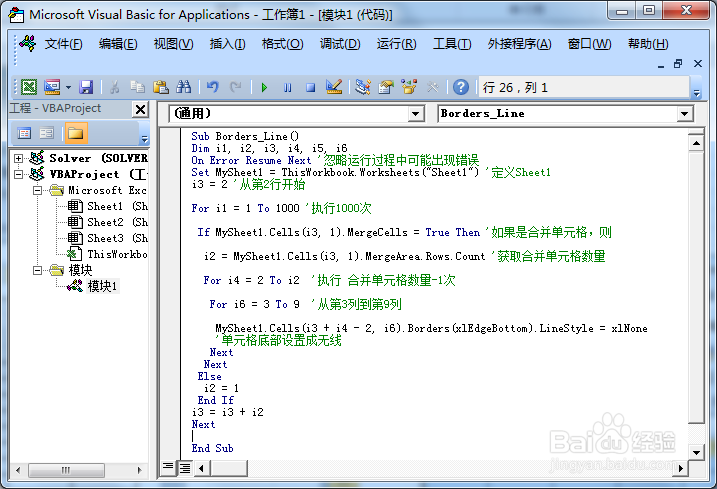Open the 窗口(W) menu

click(x=589, y=44)
